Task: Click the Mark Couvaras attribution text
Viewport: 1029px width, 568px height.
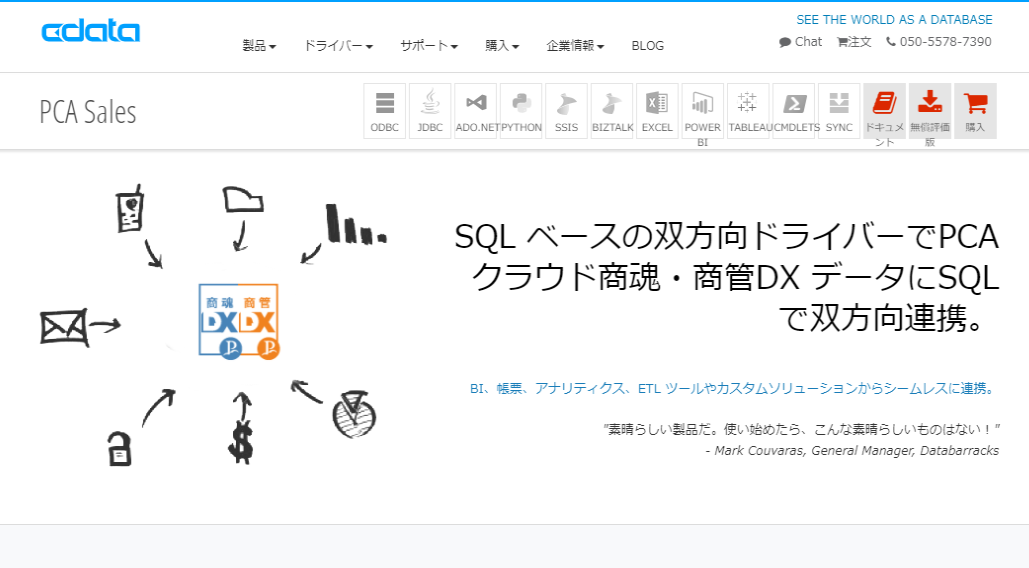Action: click(x=852, y=451)
